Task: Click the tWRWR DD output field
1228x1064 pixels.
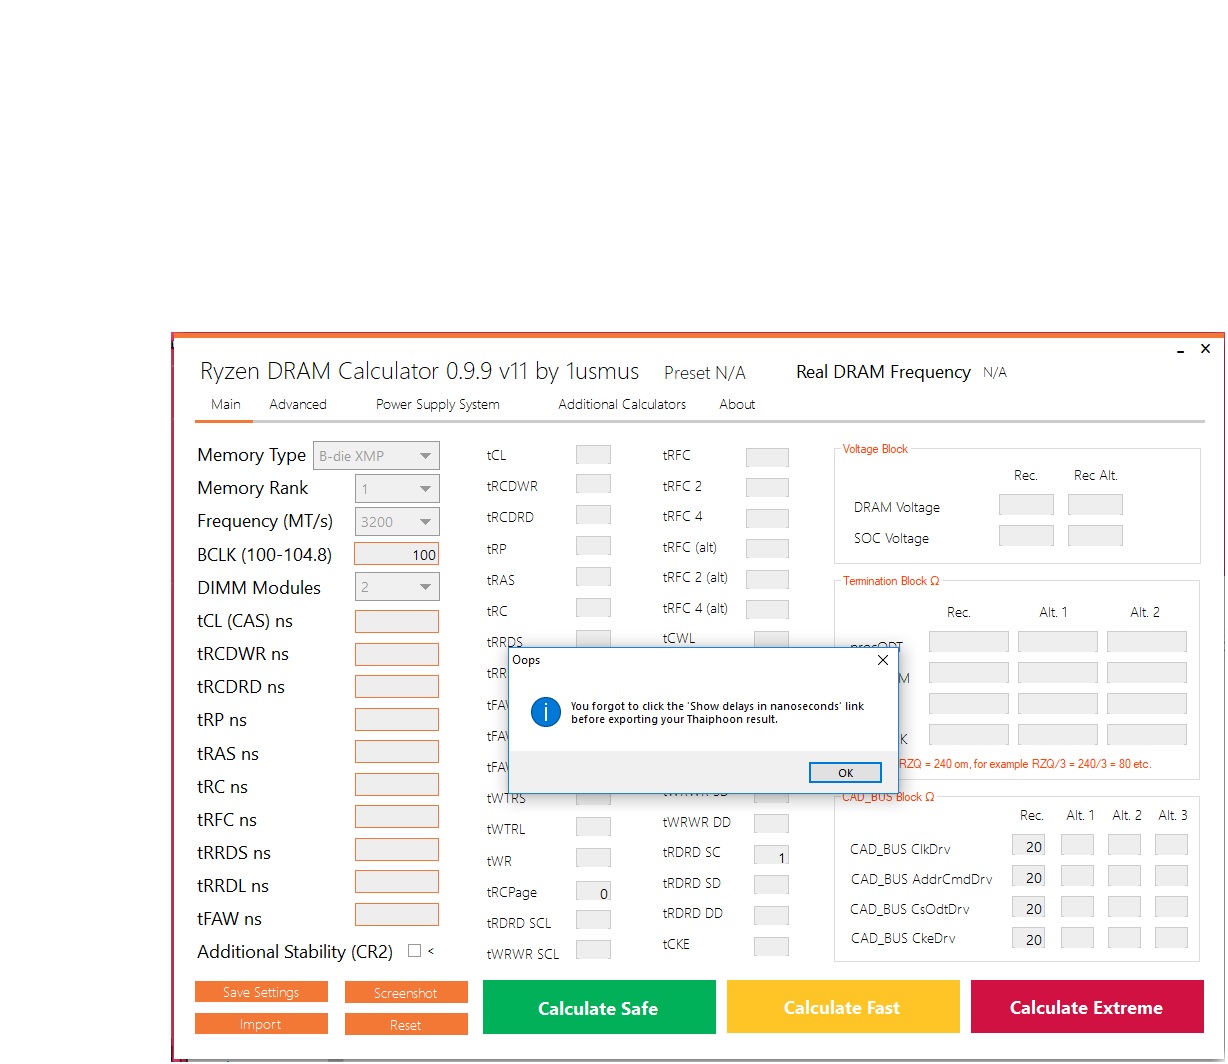Action: click(x=771, y=824)
